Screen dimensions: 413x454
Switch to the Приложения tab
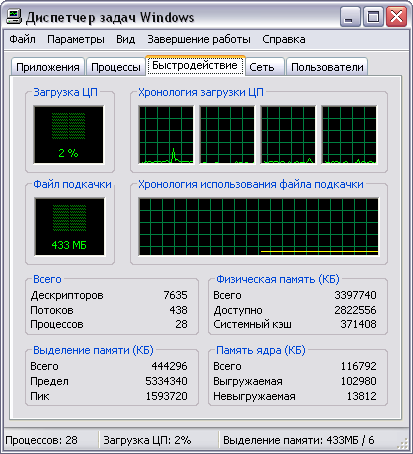pyautogui.click(x=48, y=67)
